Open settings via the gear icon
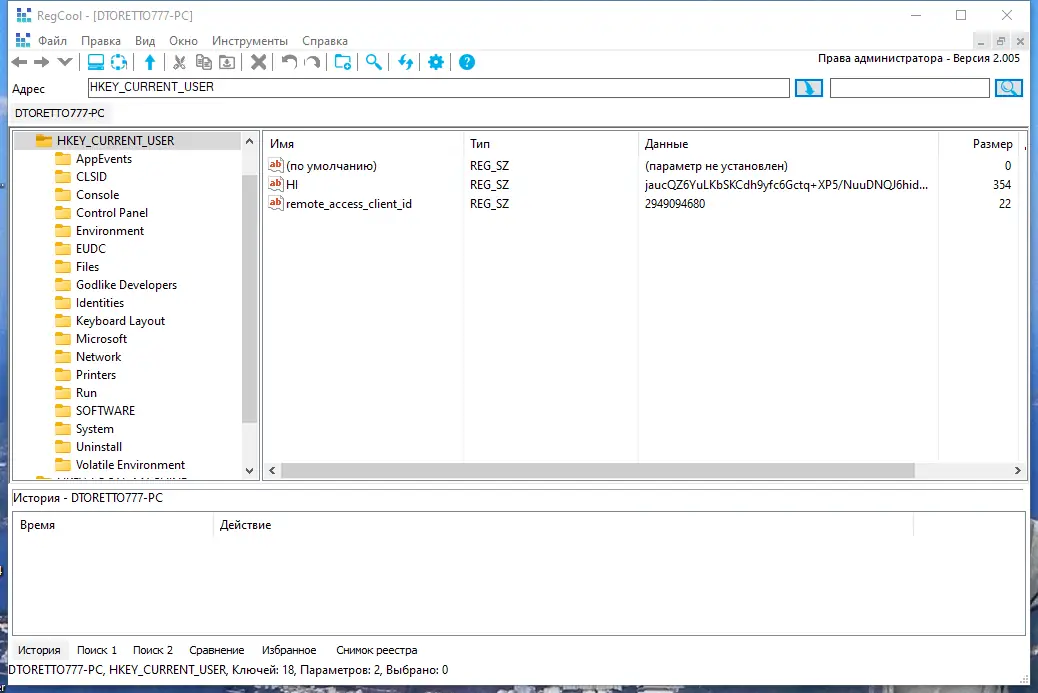This screenshot has height=693, width=1038. click(436, 62)
